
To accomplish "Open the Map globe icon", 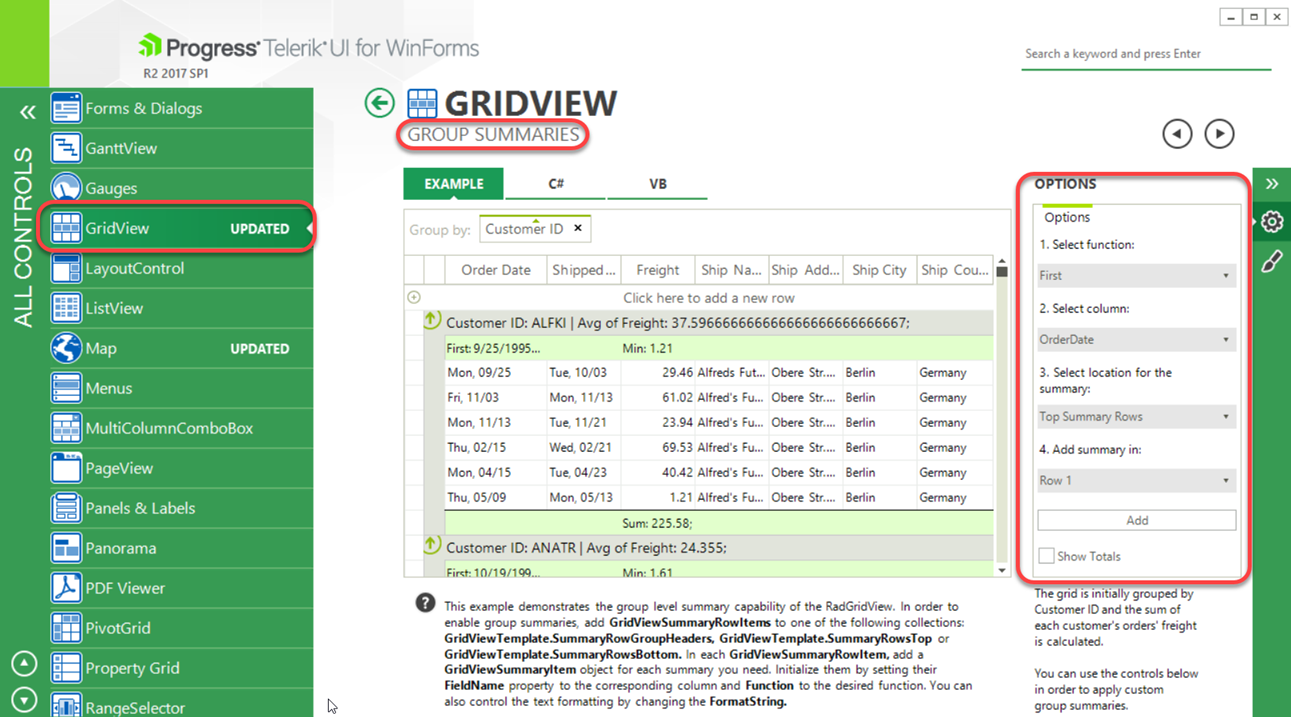I will [66, 348].
